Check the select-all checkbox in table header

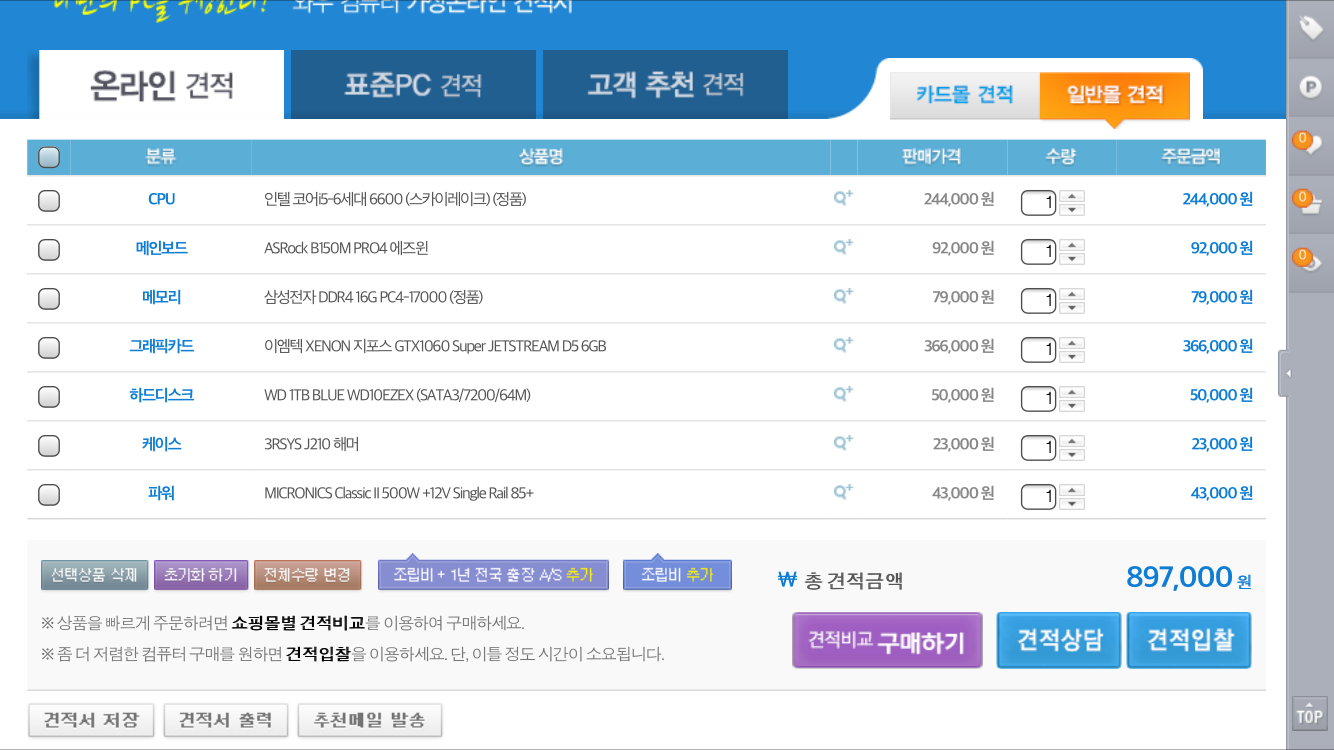tap(48, 157)
